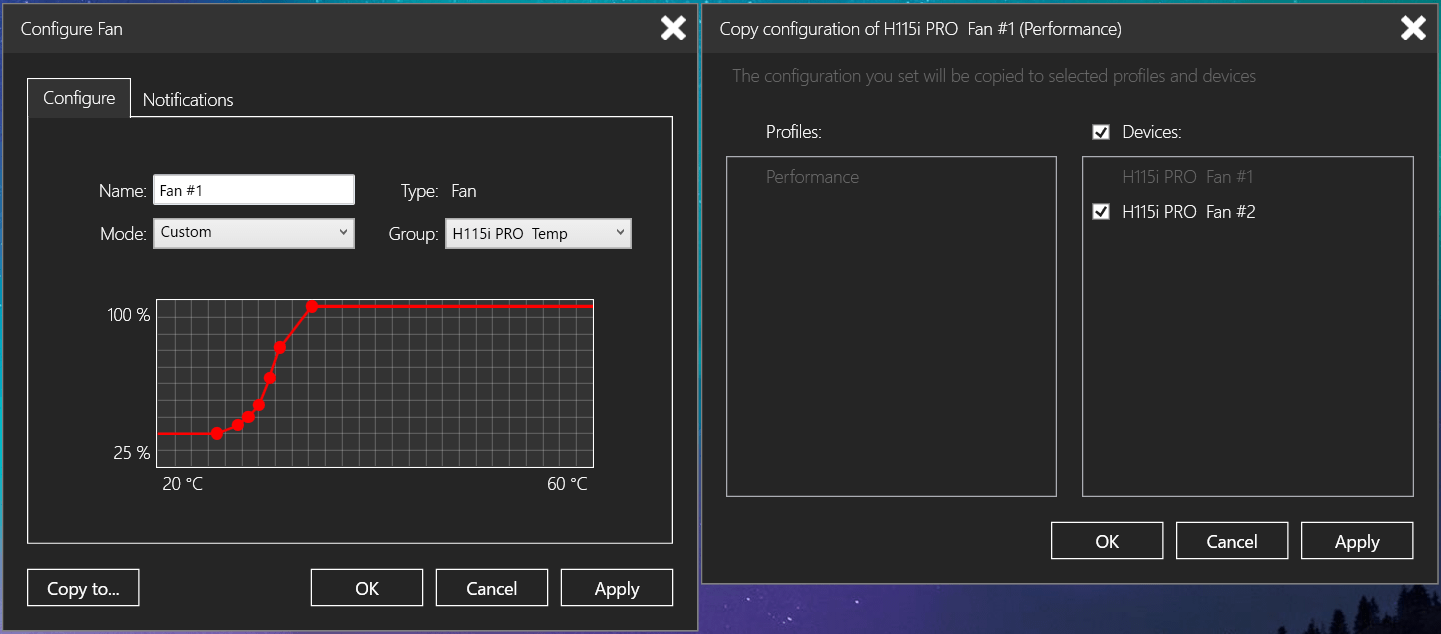This screenshot has width=1441, height=634.
Task: Close the Configure Fan dialog
Action: [x=673, y=28]
